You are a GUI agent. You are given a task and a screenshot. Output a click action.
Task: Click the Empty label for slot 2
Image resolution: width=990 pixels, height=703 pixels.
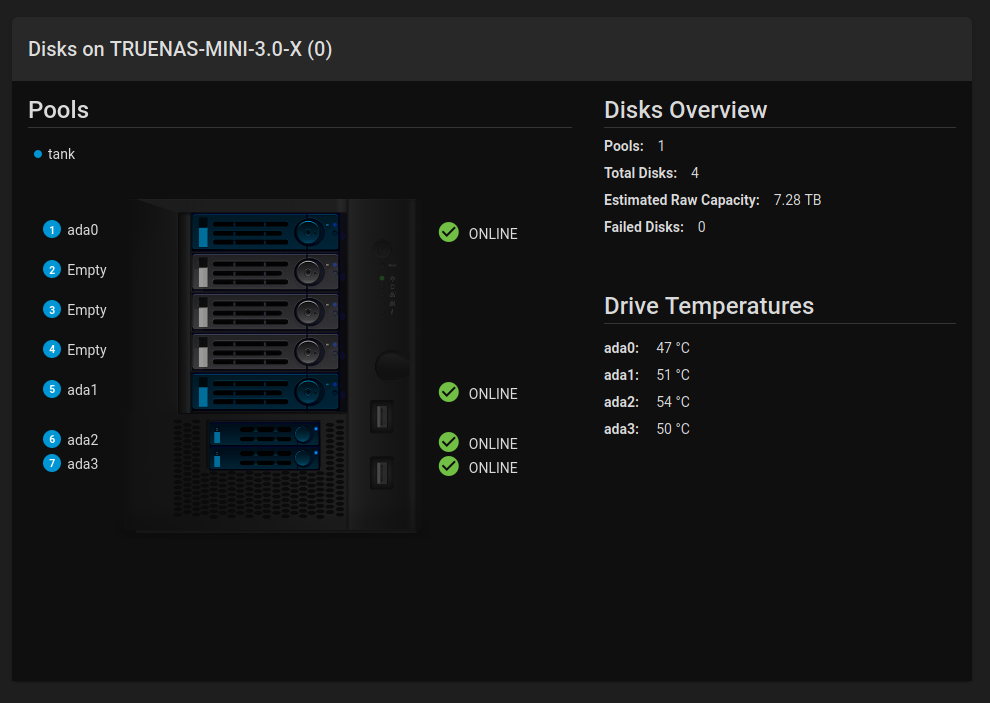[87, 270]
